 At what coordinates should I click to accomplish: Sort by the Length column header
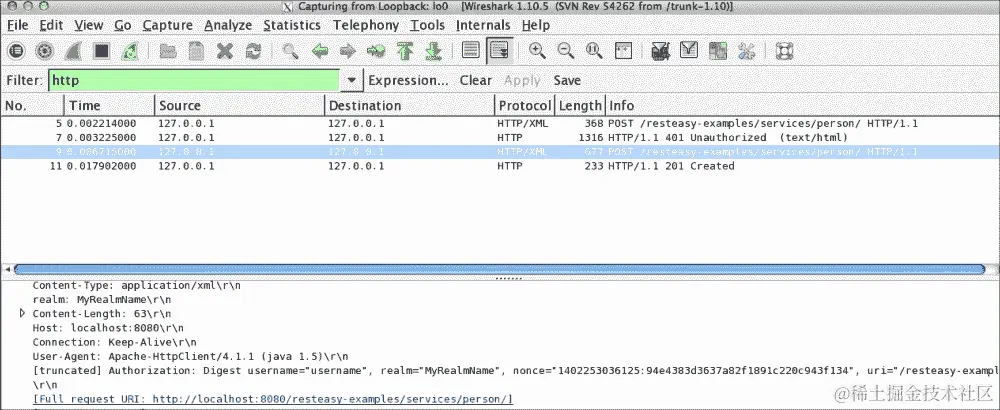click(580, 105)
